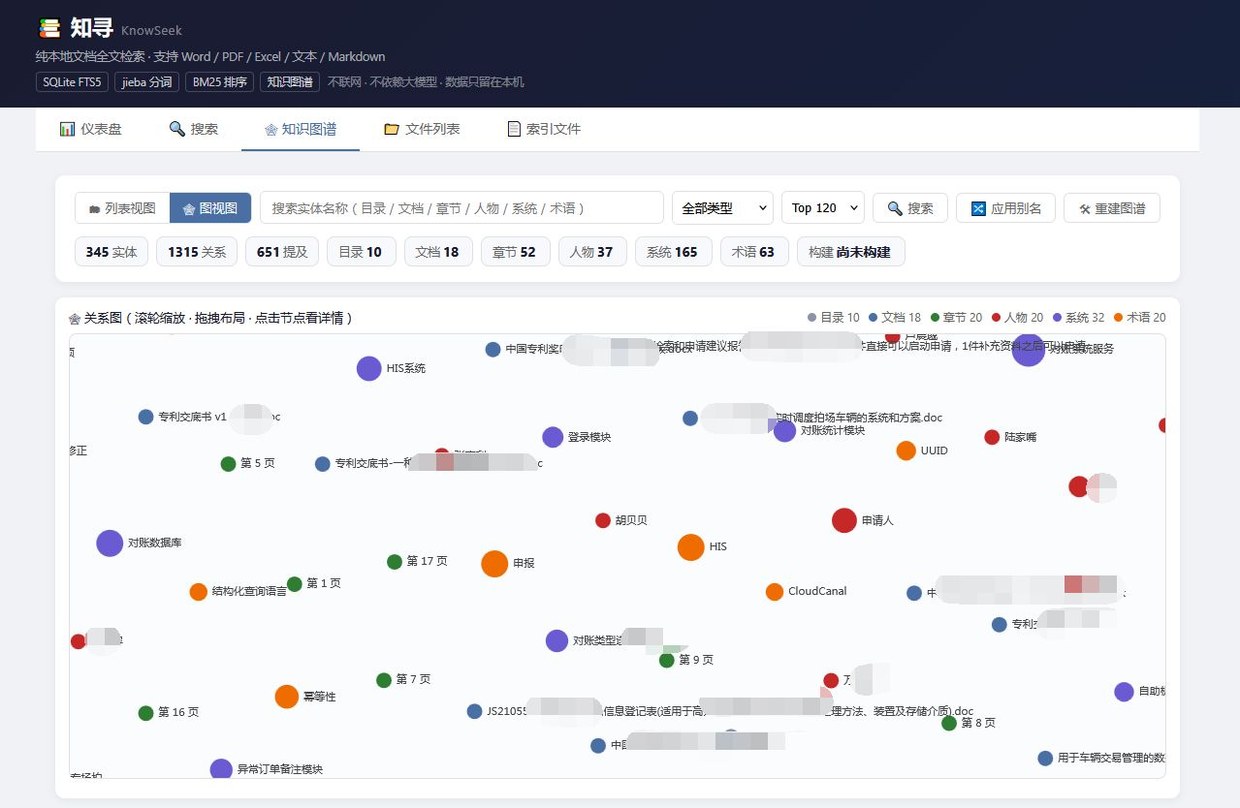
Task: Click the 重建图谱 rebuild button
Action: tap(1112, 208)
